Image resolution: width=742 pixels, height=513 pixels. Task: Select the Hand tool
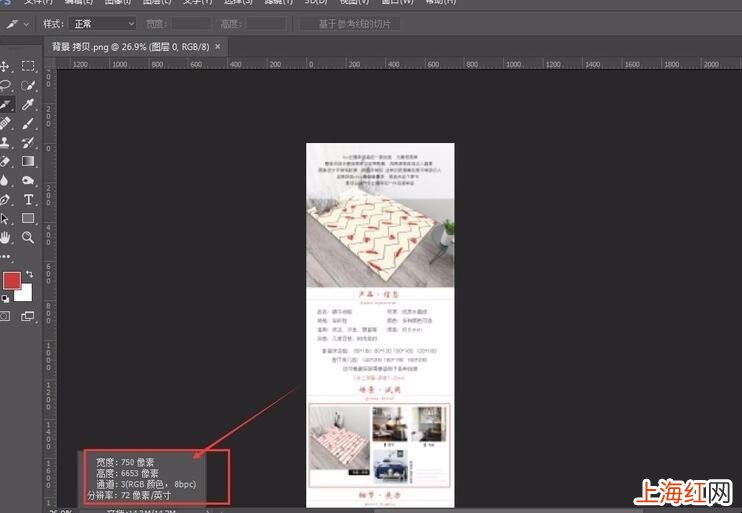(x=5, y=238)
